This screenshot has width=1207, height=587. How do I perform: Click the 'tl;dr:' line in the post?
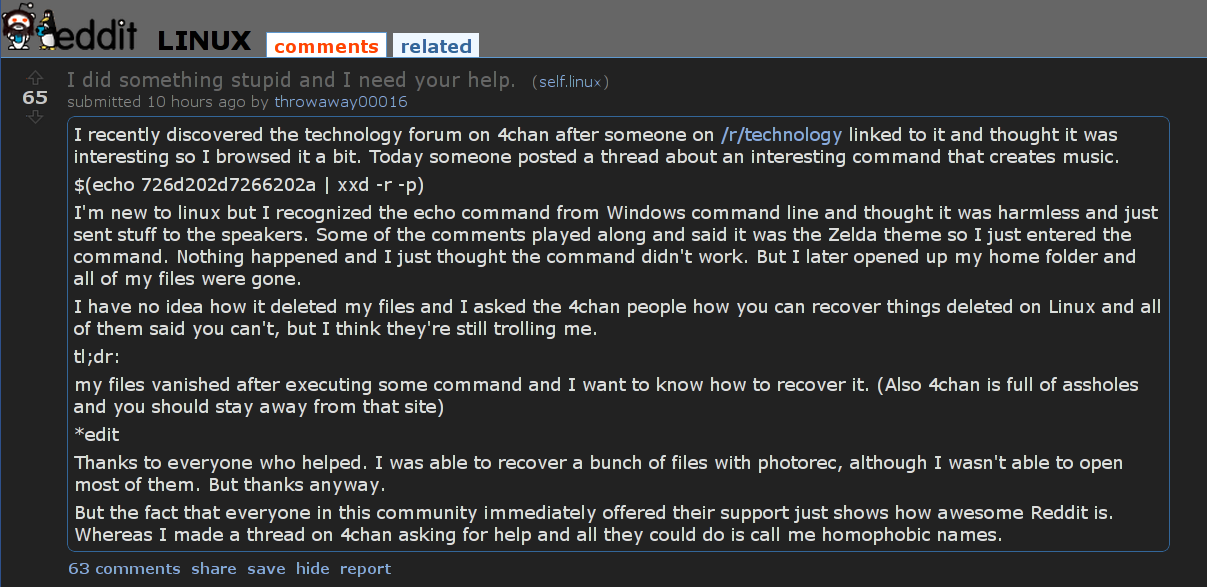[97, 357]
